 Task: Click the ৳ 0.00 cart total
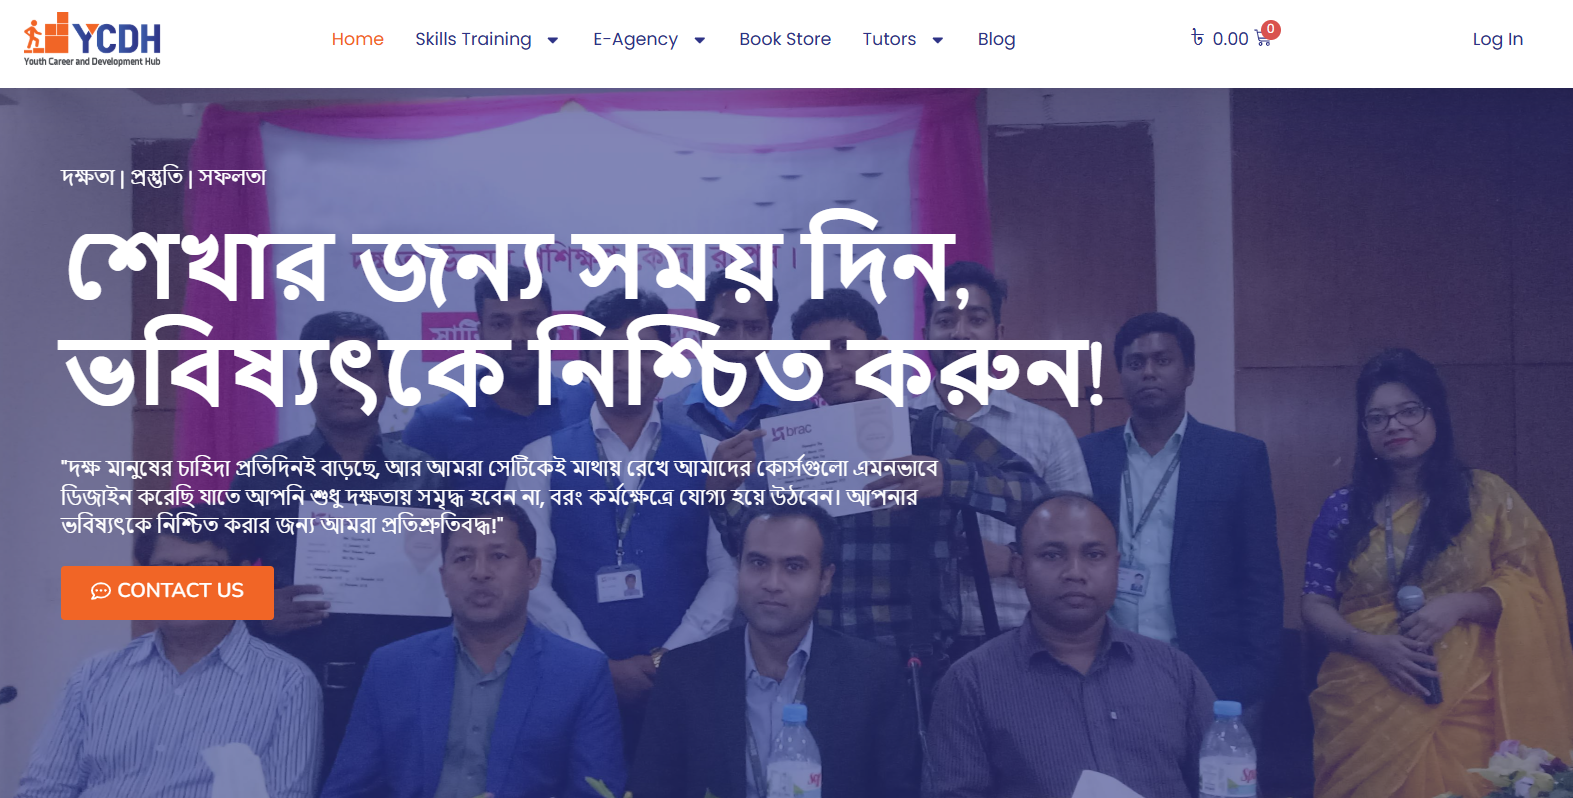pyautogui.click(x=1220, y=39)
